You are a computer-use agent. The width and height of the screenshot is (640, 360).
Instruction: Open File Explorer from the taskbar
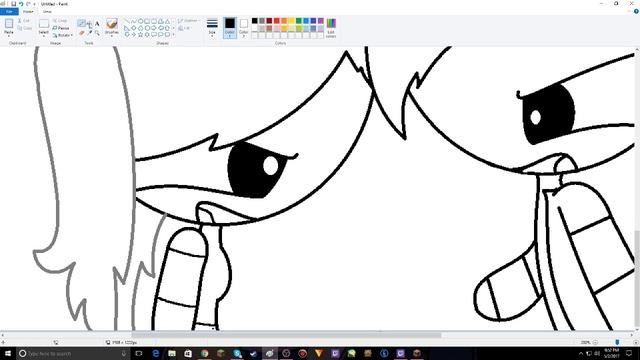coord(172,353)
